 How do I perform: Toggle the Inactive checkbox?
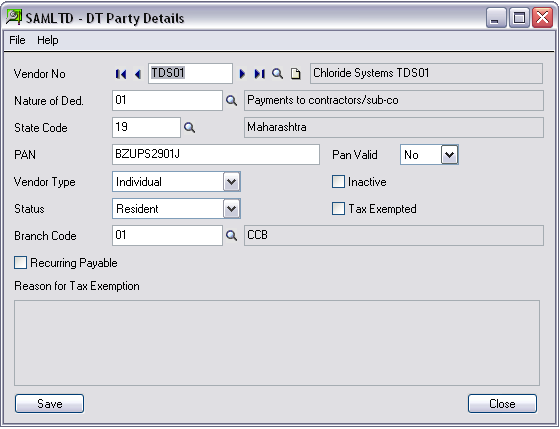tap(338, 182)
